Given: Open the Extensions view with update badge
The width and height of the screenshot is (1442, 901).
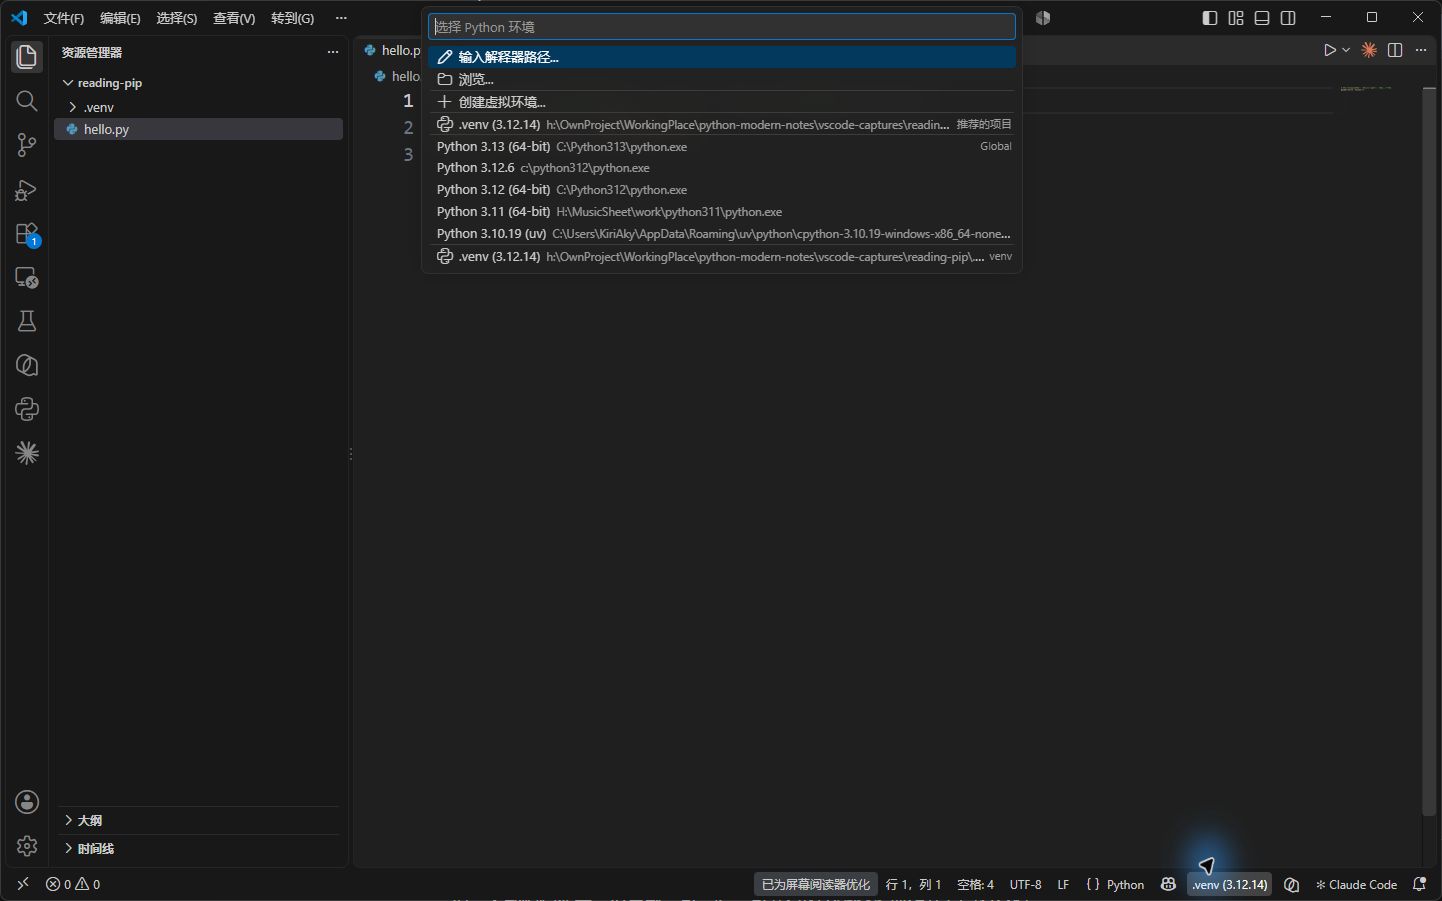Looking at the screenshot, I should coord(27,234).
